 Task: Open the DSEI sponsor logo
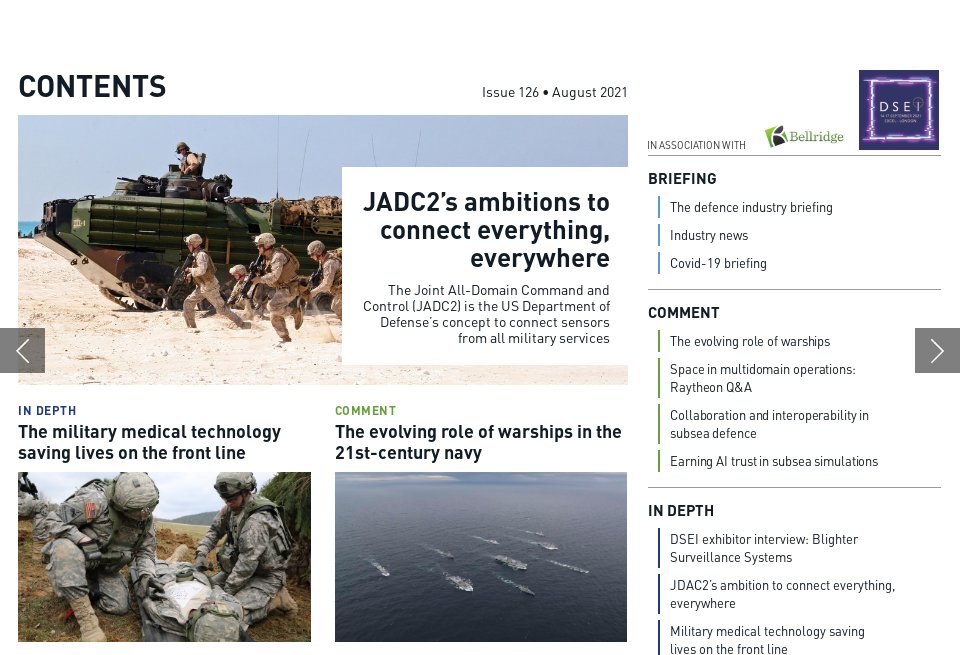pos(898,110)
